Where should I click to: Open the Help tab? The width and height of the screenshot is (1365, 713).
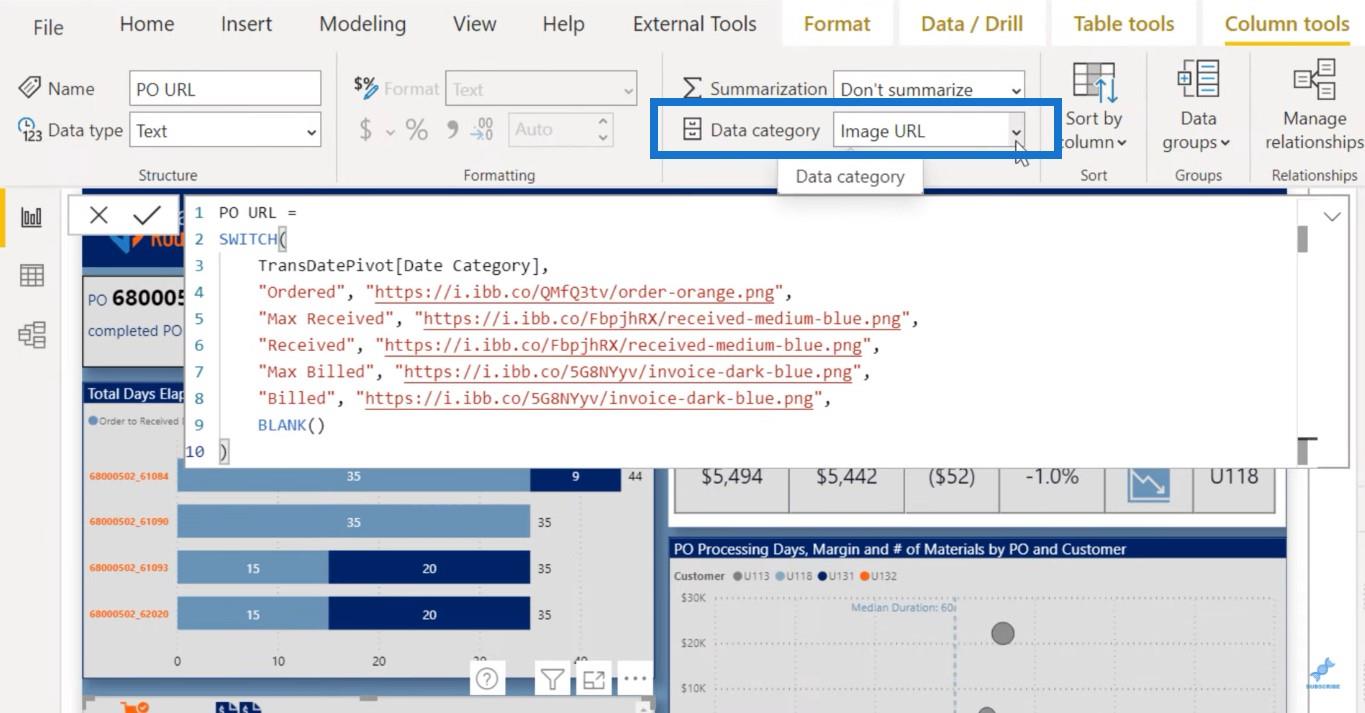point(563,24)
